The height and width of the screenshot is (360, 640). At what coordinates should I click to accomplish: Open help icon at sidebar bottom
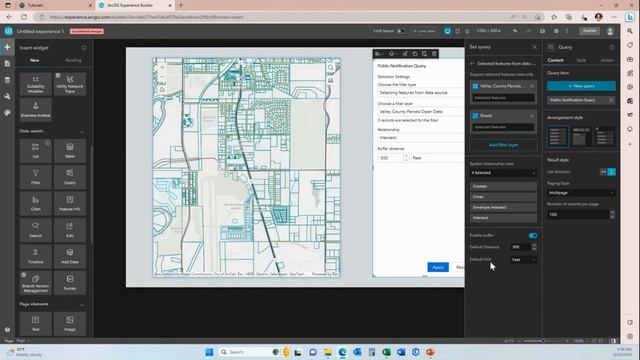(7, 329)
